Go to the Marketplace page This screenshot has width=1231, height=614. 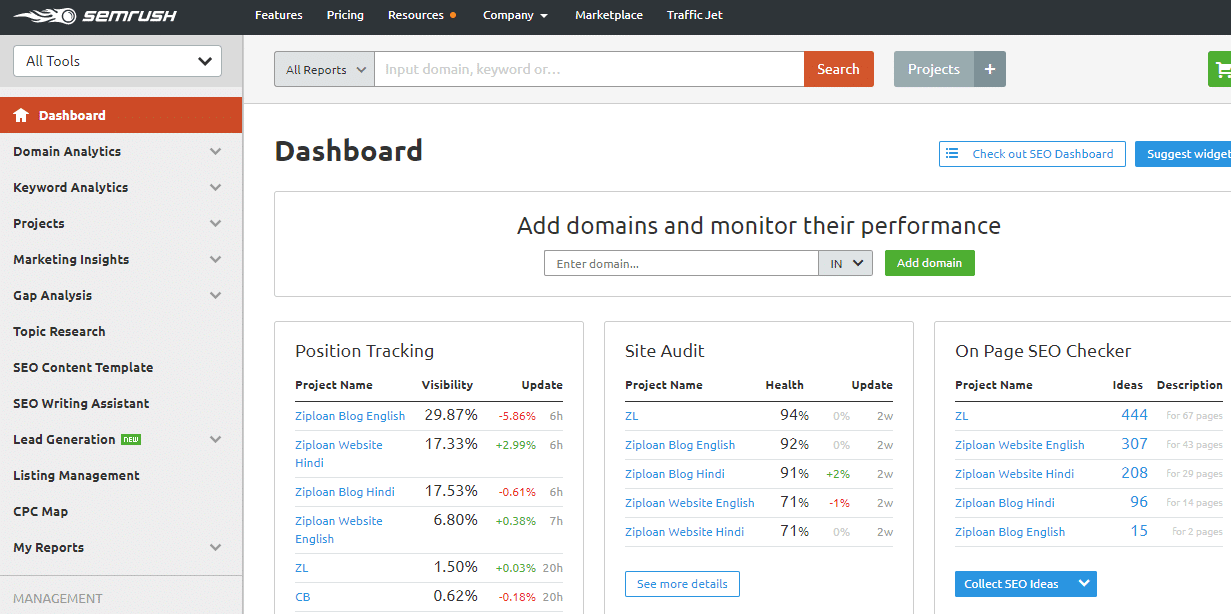(608, 15)
